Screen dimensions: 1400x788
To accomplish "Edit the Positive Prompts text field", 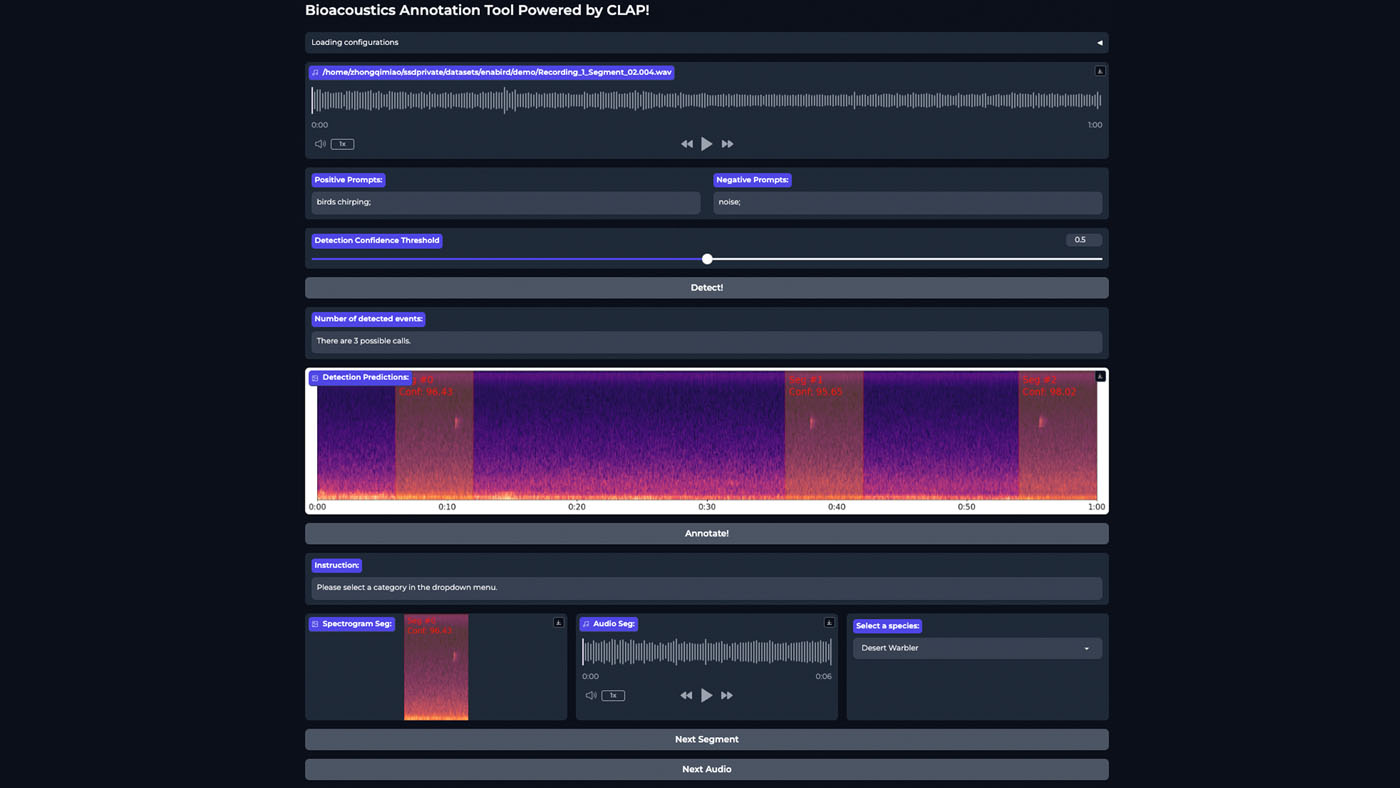I will point(505,202).
